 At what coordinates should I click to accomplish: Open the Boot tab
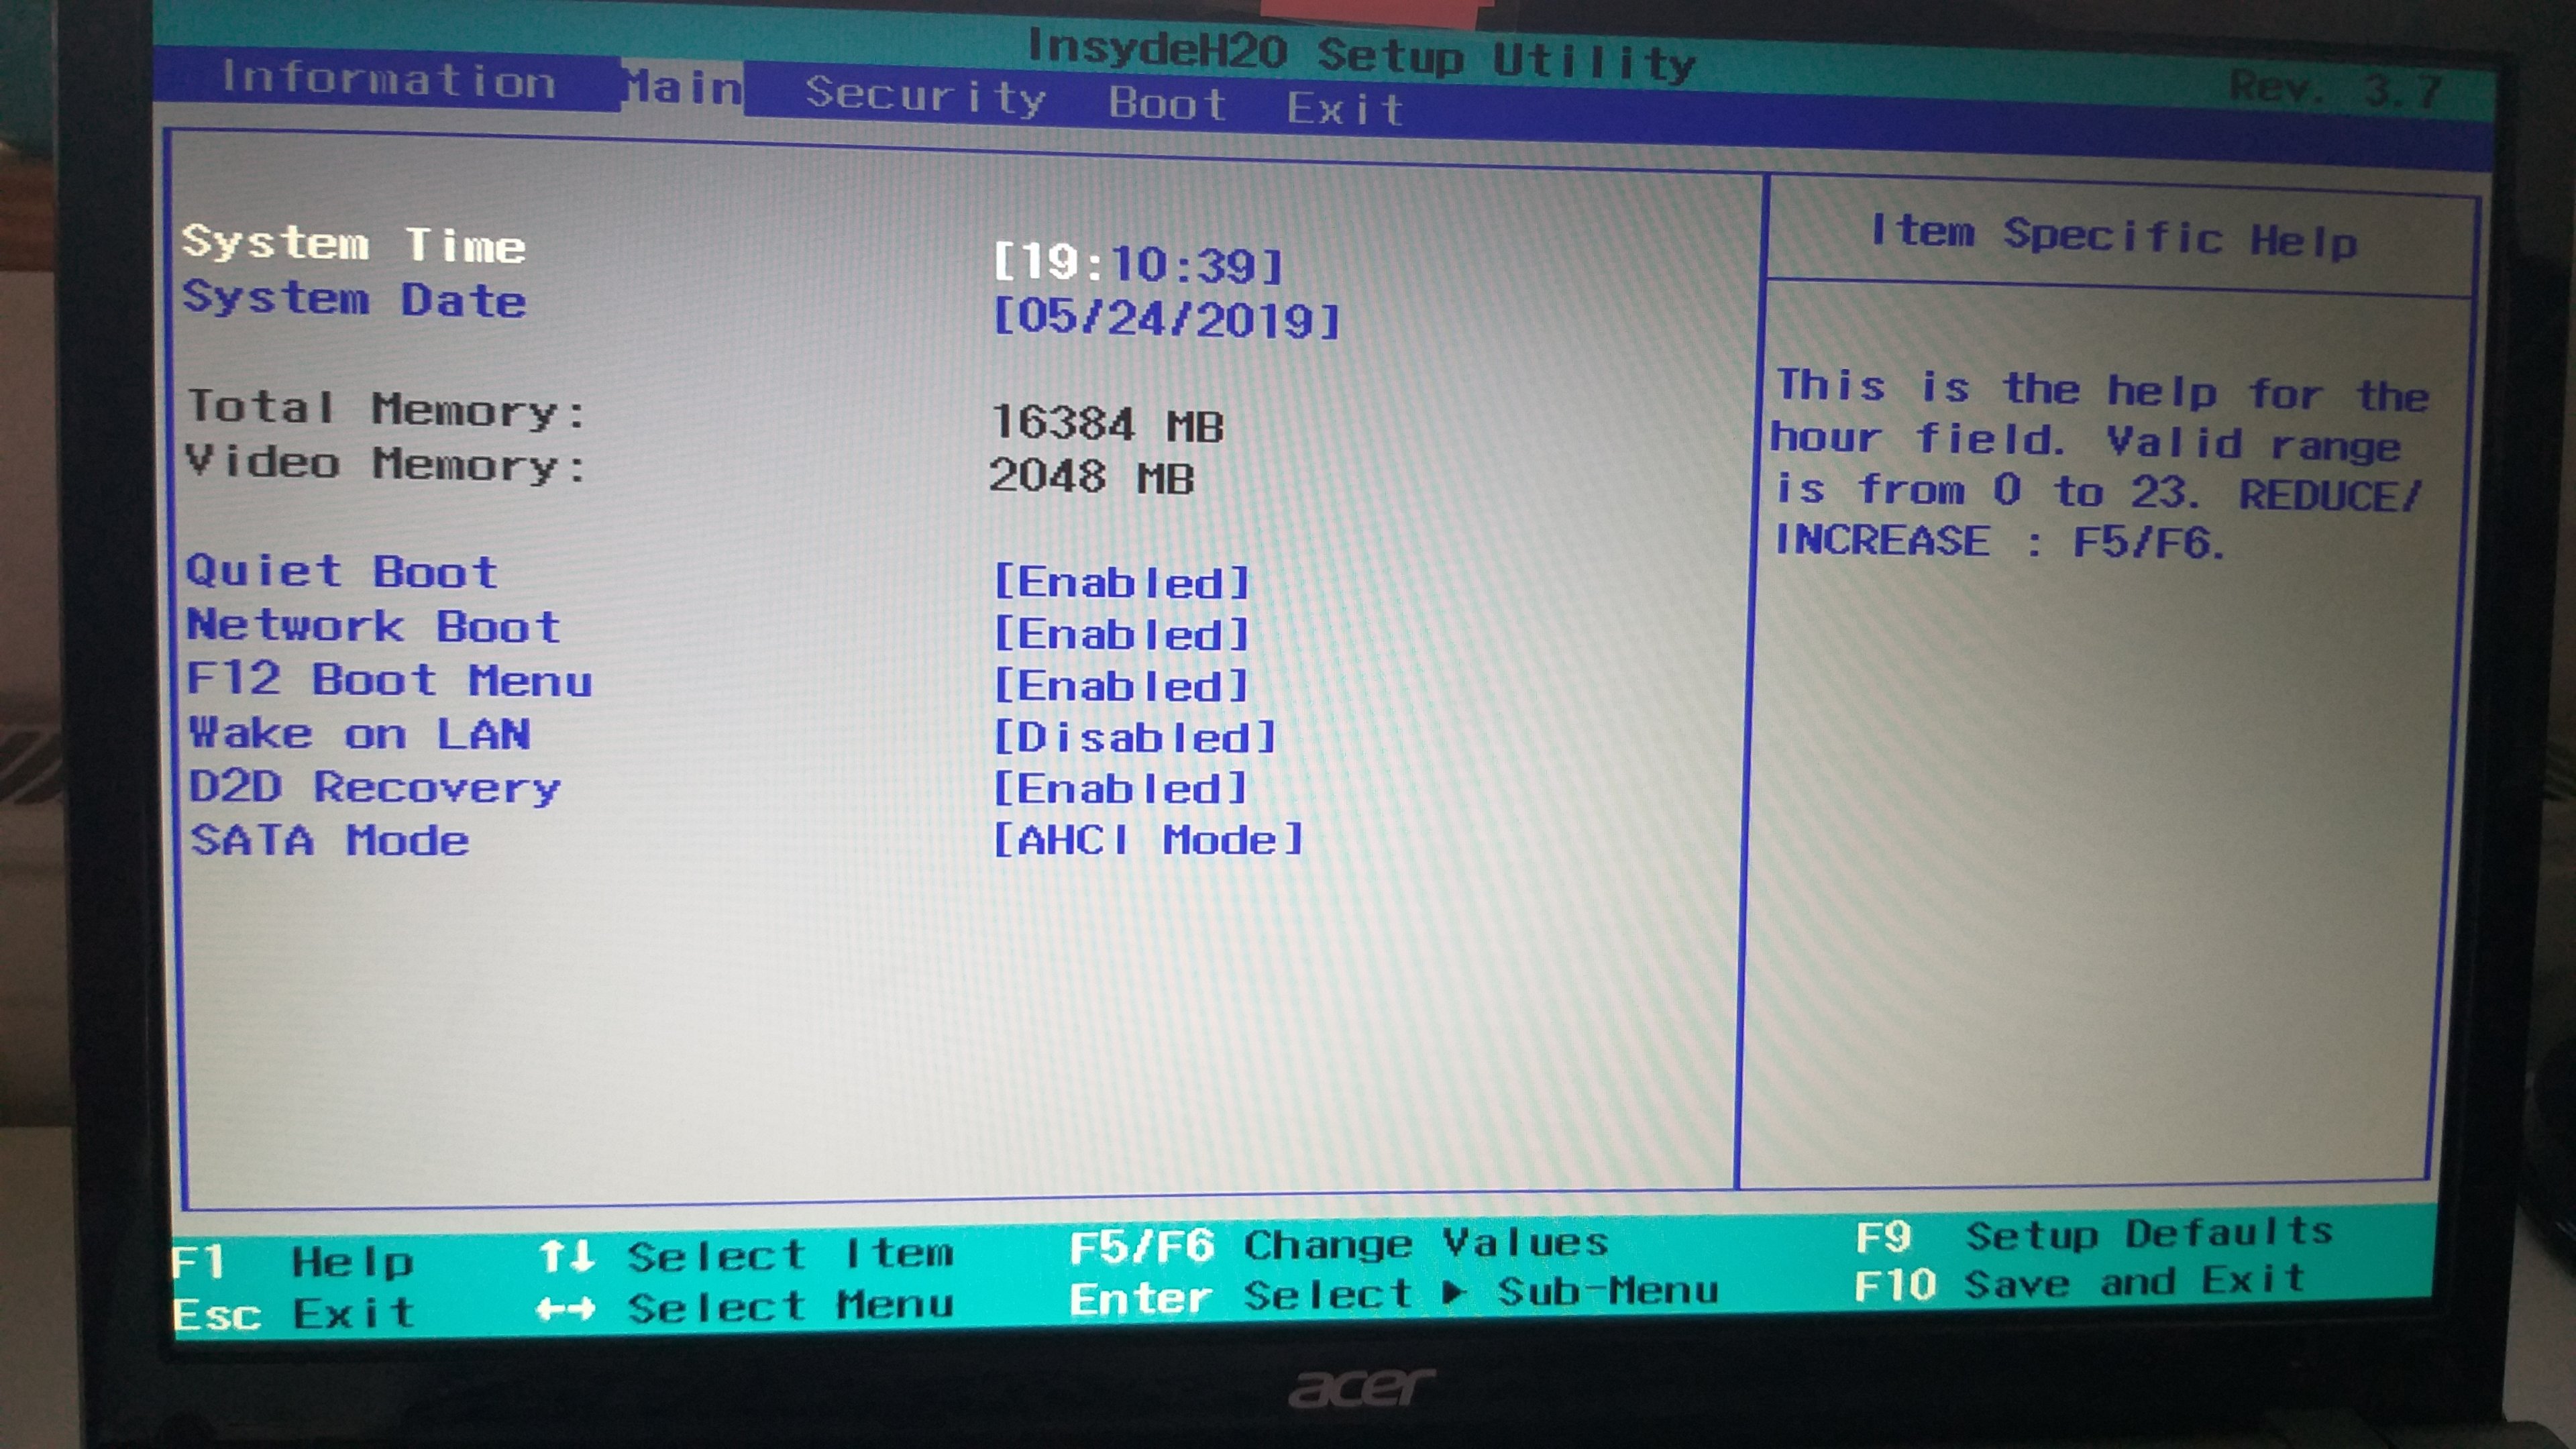pos(1167,104)
